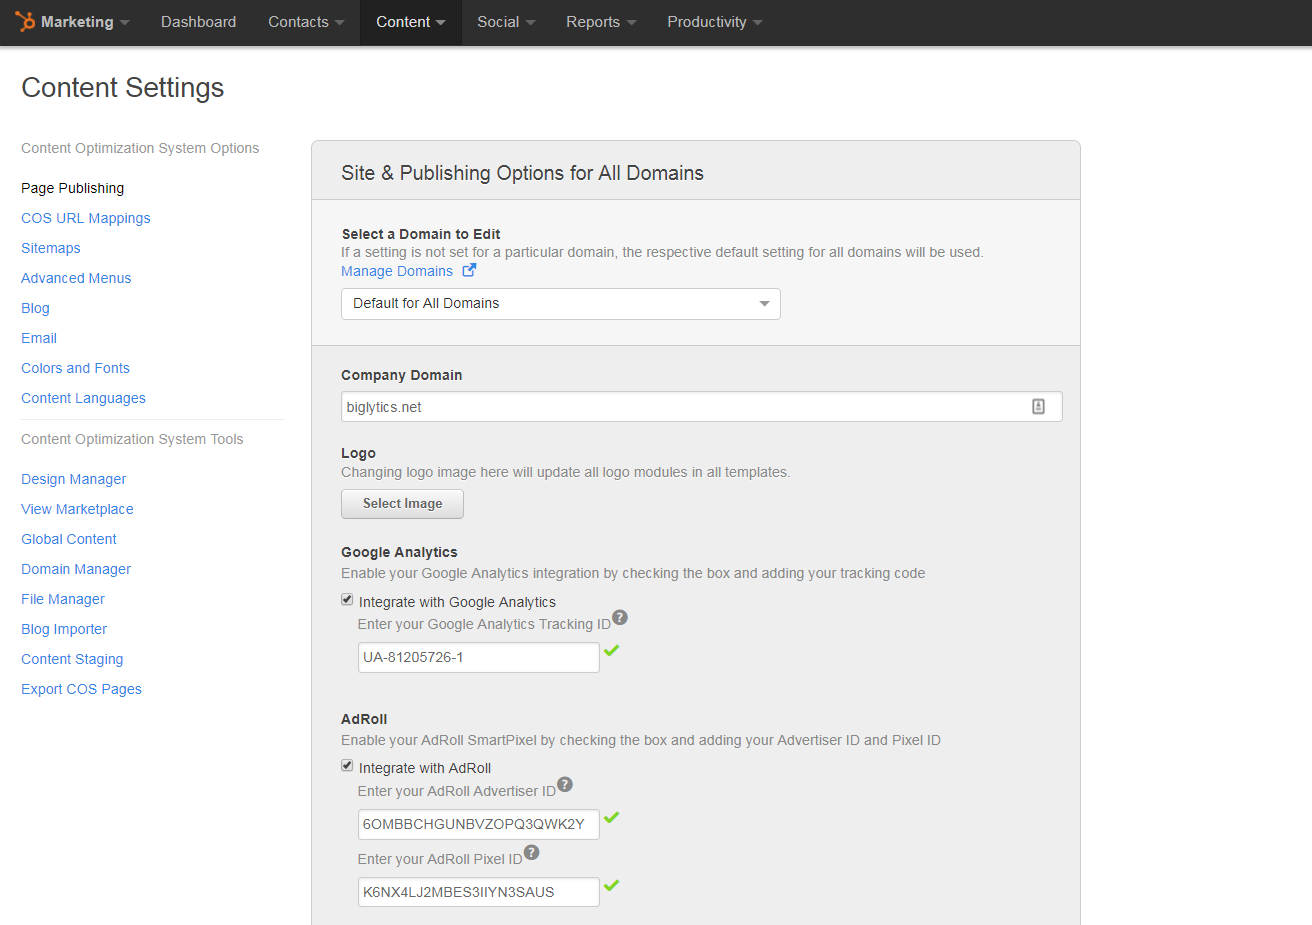Click the AdRoll Advertiser ID input field
The image size is (1312, 925).
tap(478, 824)
